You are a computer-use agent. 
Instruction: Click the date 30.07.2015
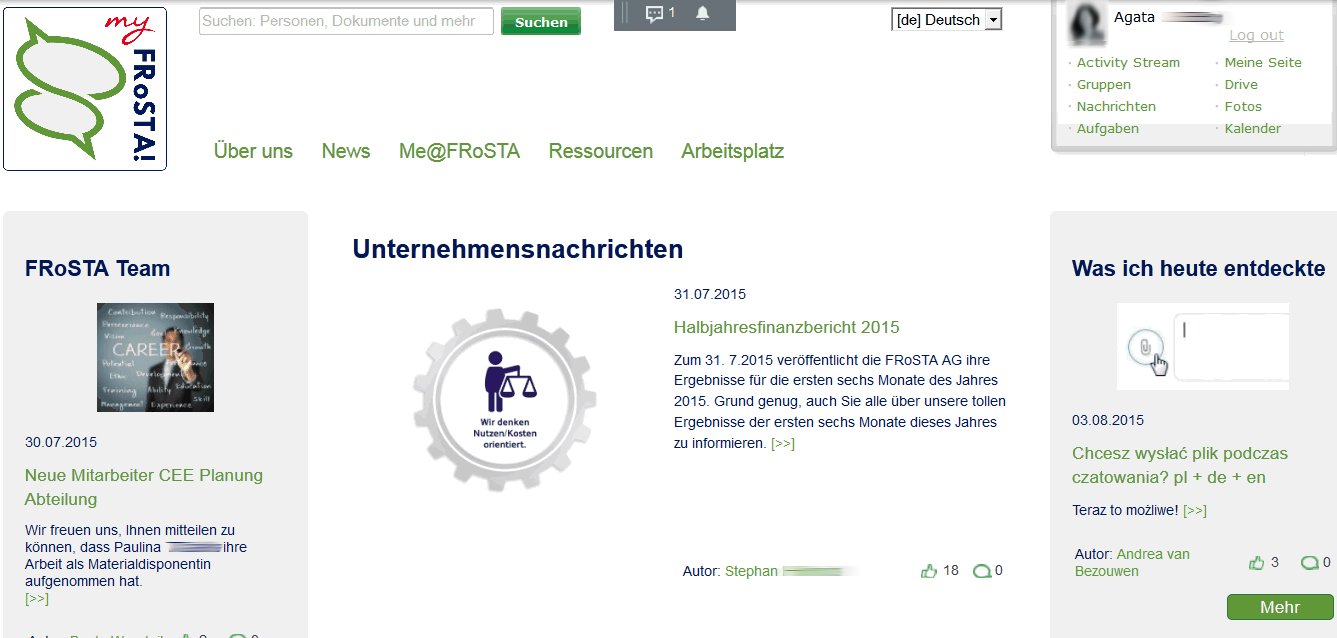(61, 442)
